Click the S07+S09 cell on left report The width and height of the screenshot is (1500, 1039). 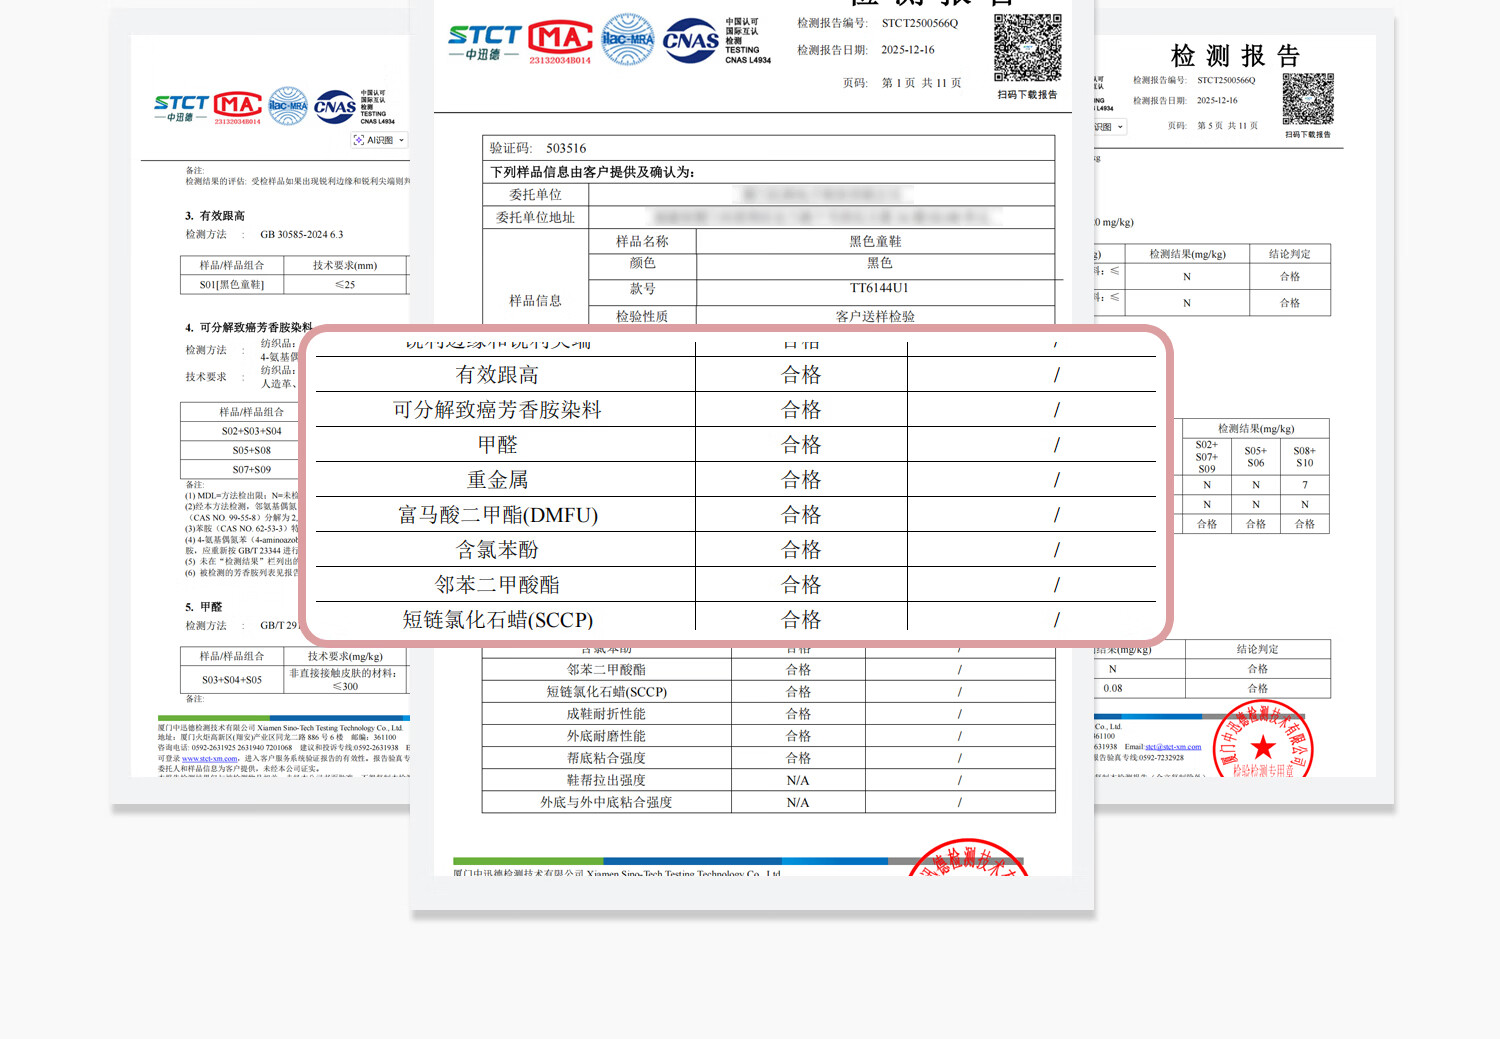coord(252,469)
